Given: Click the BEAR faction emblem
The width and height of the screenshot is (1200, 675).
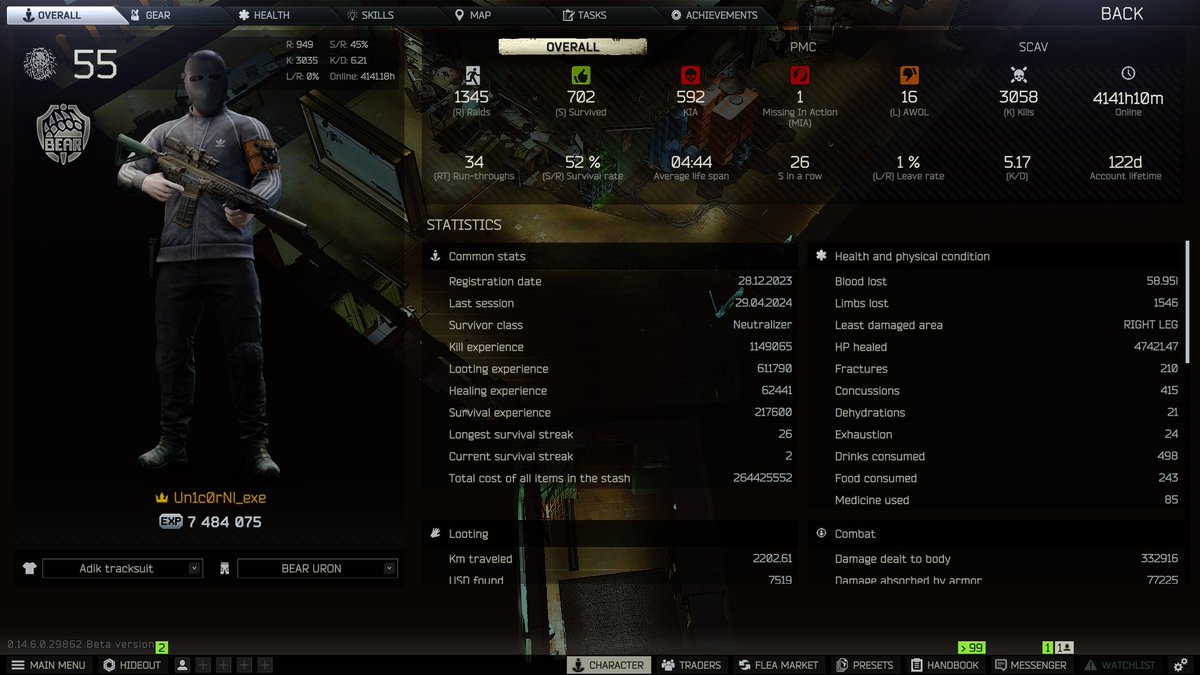Looking at the screenshot, I should click(63, 135).
